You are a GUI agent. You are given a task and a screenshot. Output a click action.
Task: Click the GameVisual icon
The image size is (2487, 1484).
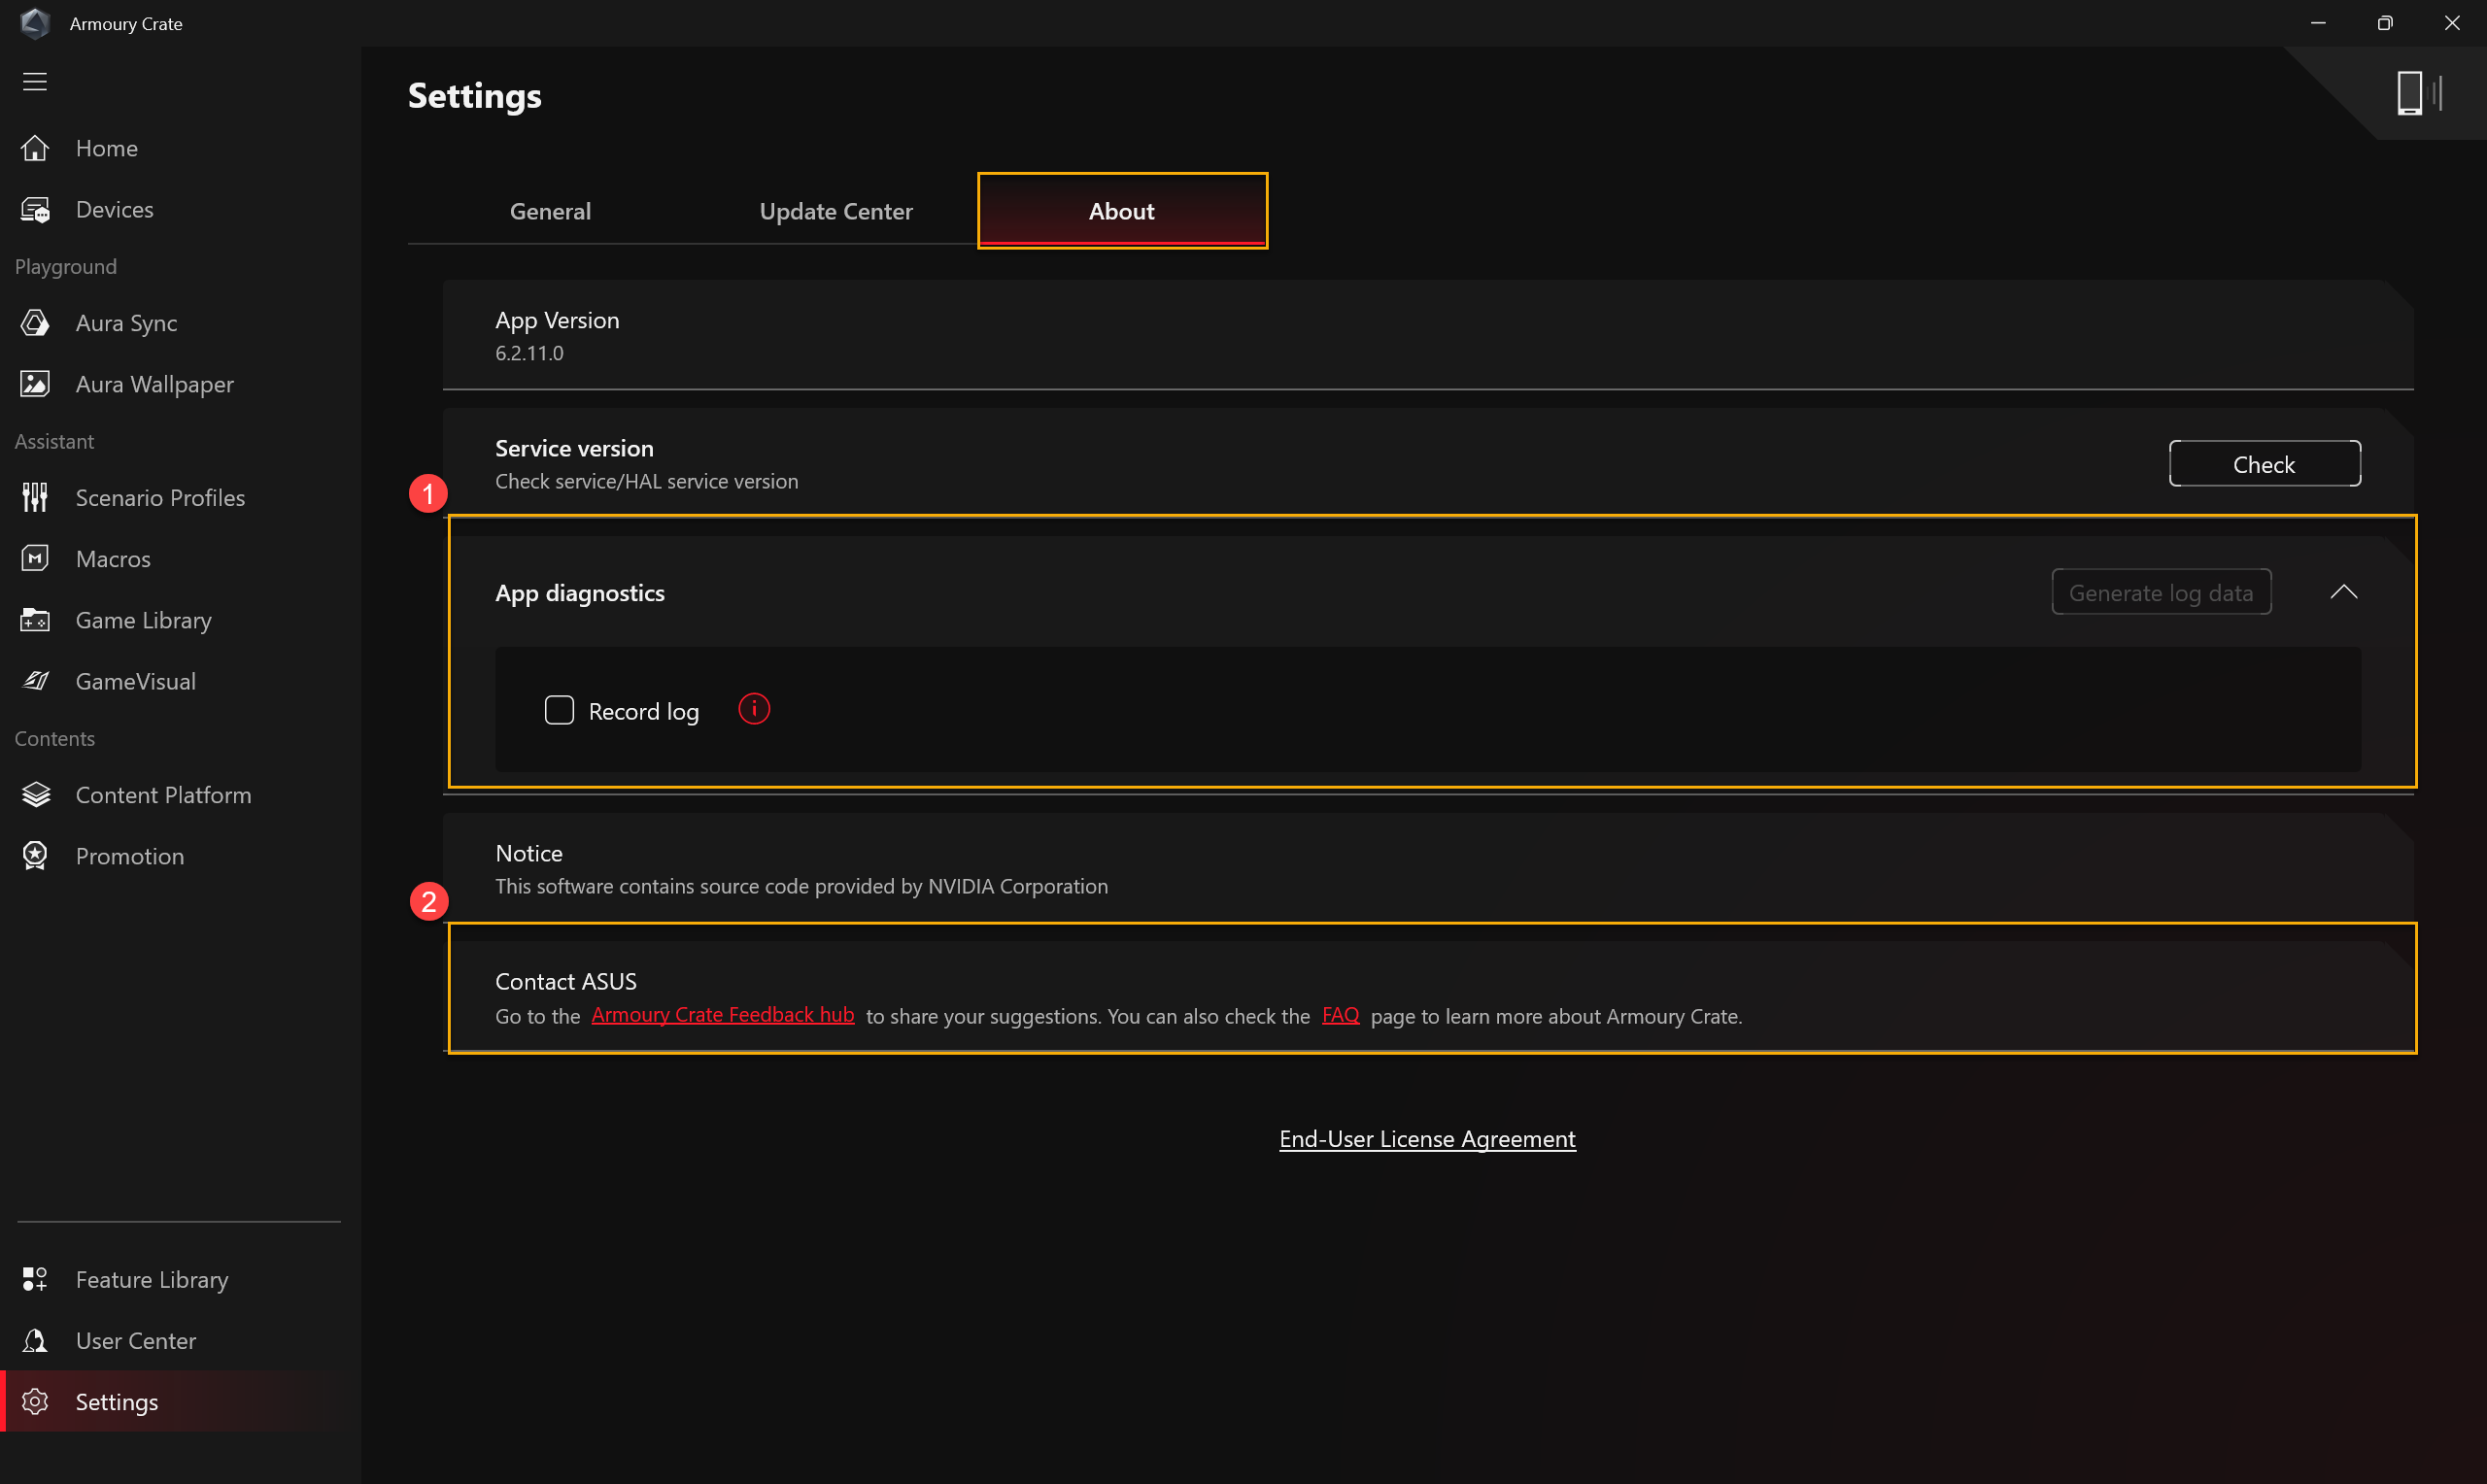click(x=35, y=681)
